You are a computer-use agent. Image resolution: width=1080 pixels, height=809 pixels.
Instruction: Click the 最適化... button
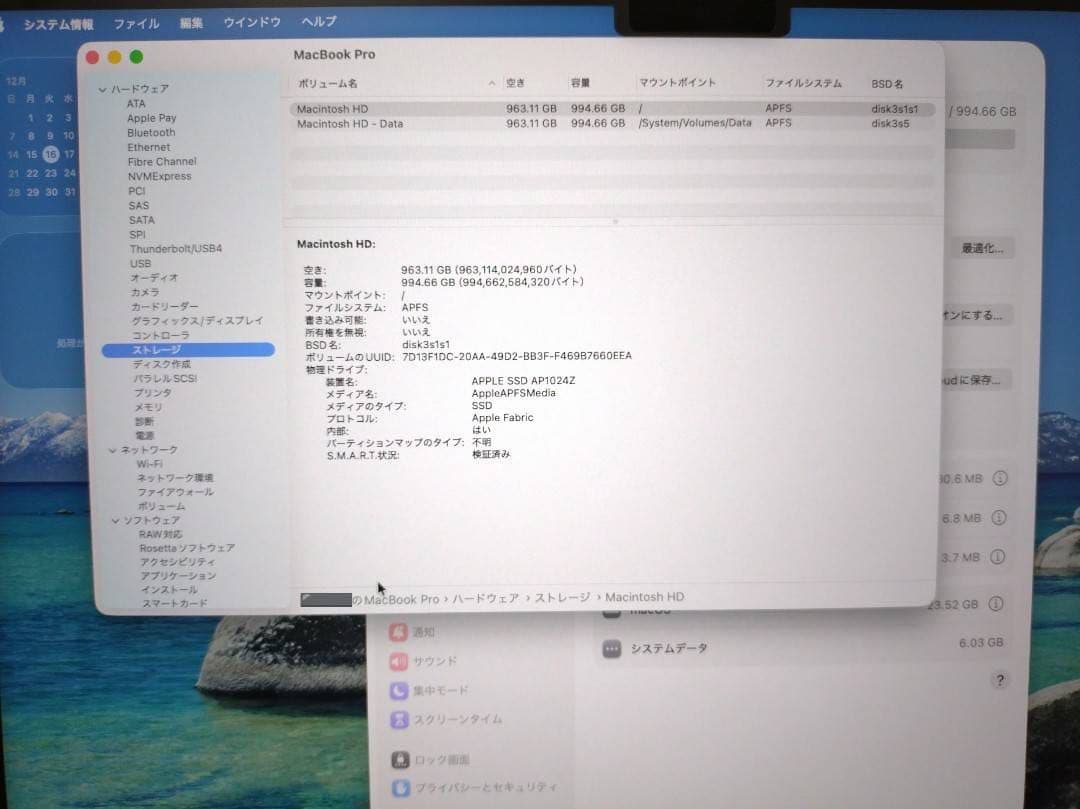pos(981,248)
